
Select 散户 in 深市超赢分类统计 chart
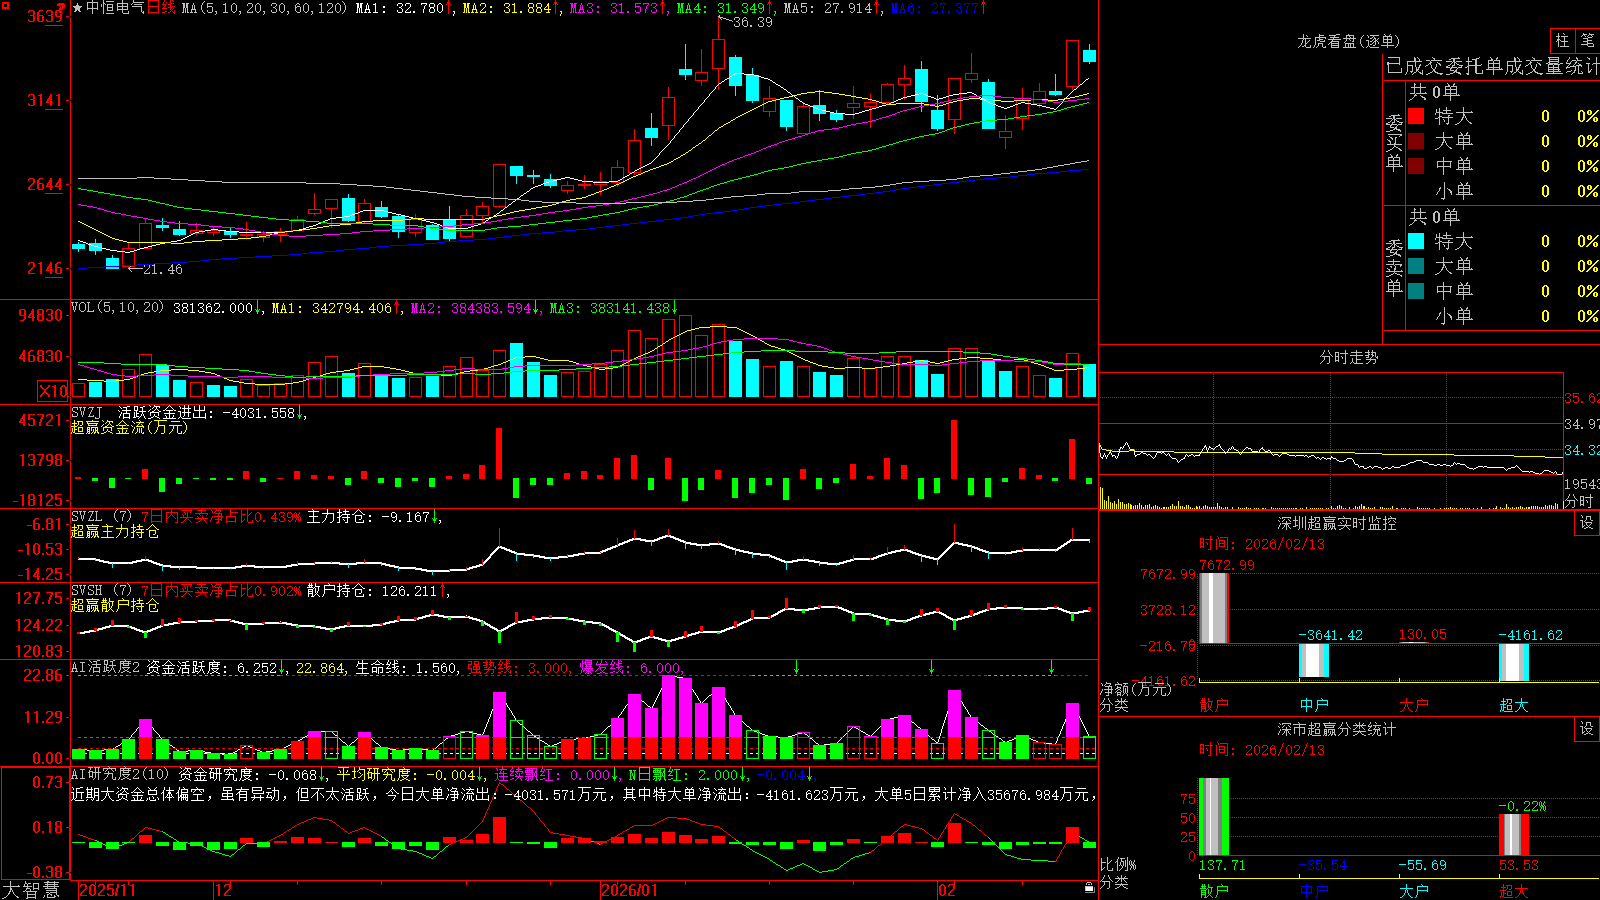[x=1214, y=891]
